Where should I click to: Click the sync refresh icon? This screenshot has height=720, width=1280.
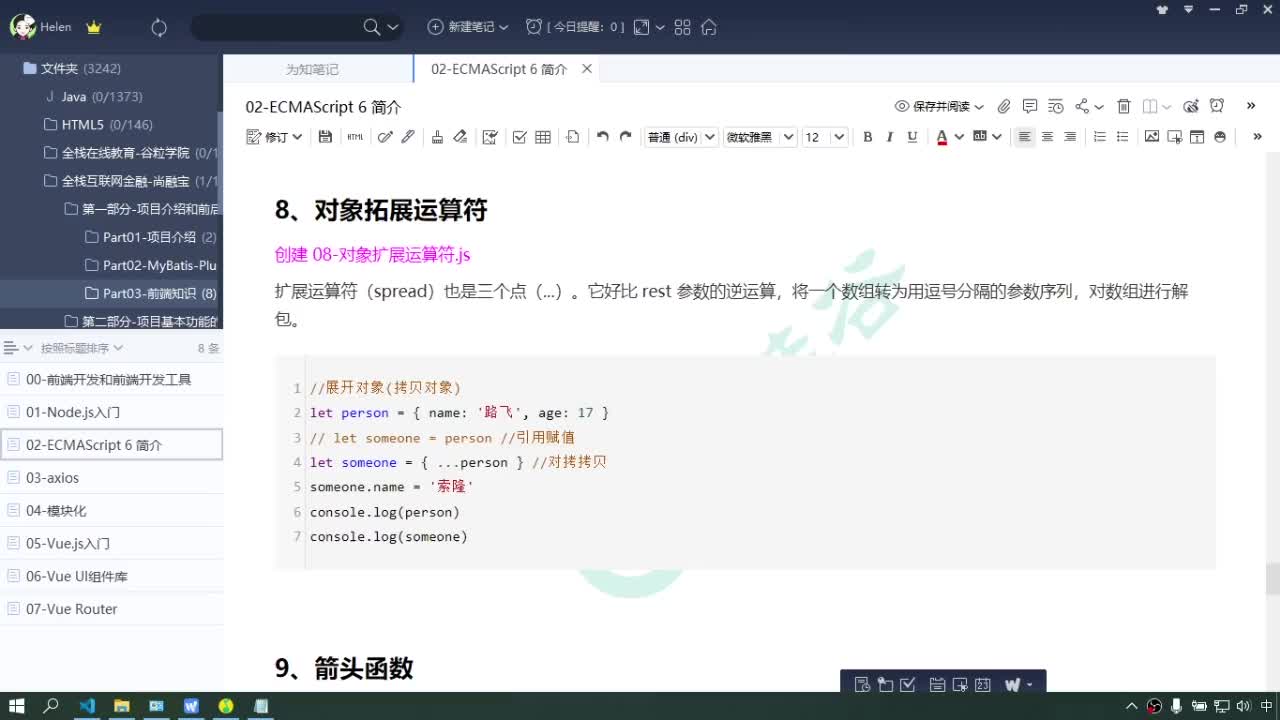point(159,27)
